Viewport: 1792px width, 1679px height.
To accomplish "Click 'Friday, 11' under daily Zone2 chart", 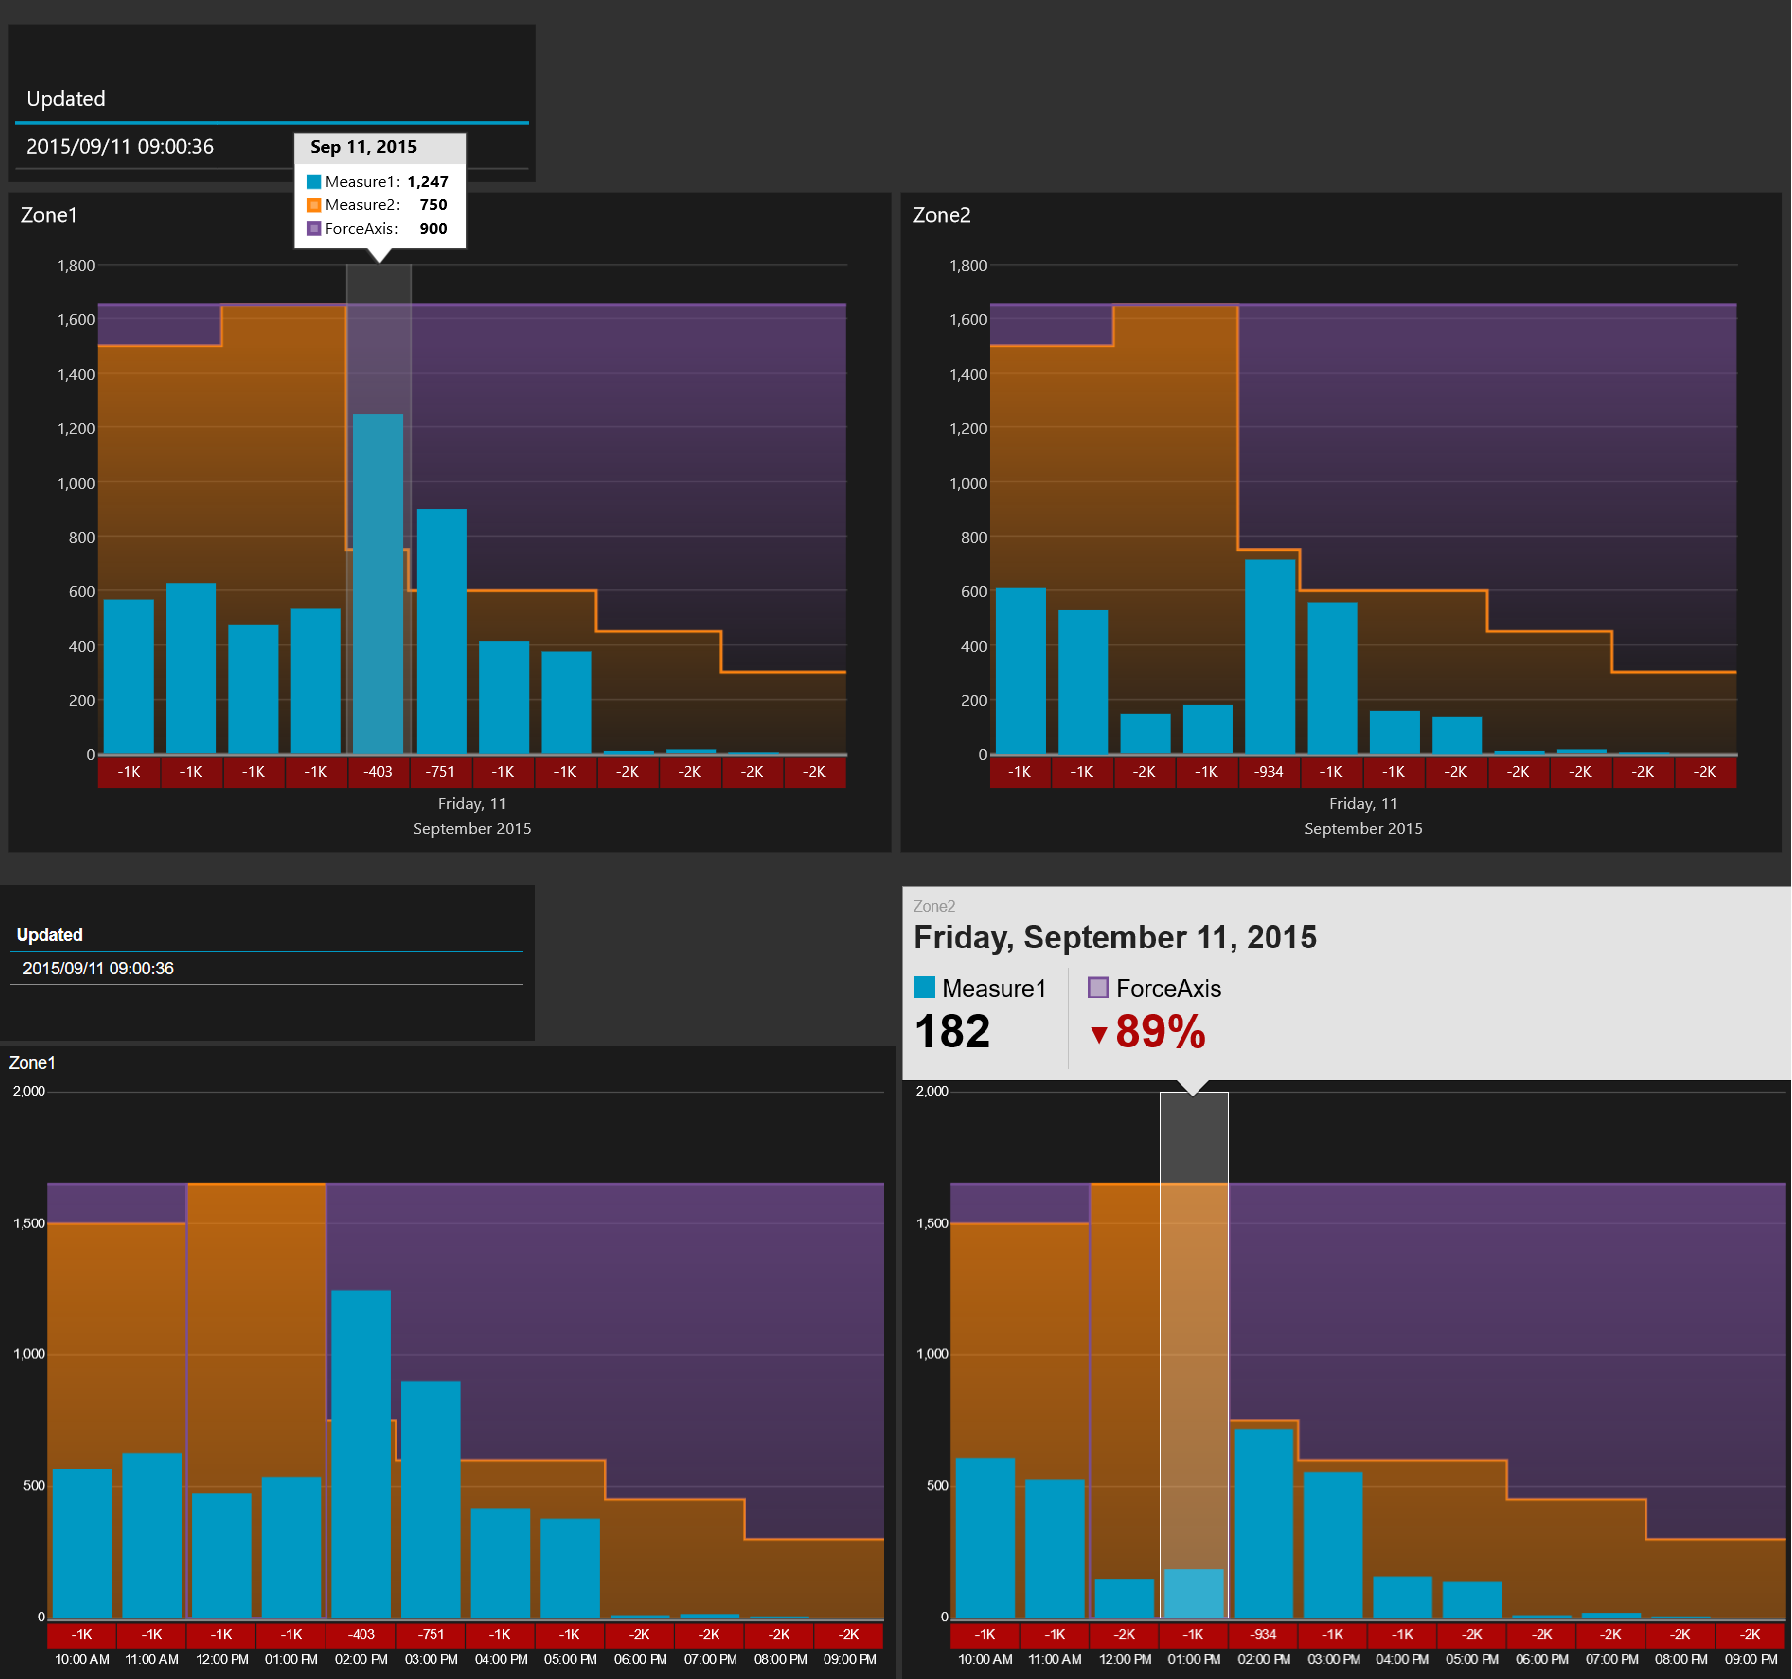I will [1363, 804].
